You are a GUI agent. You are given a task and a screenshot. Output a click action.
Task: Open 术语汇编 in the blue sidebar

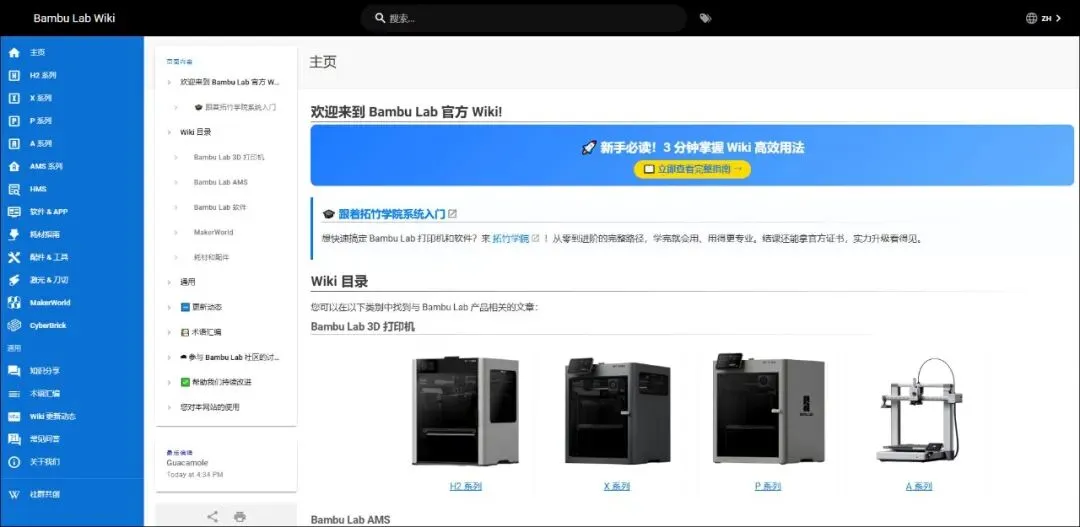[72, 393]
